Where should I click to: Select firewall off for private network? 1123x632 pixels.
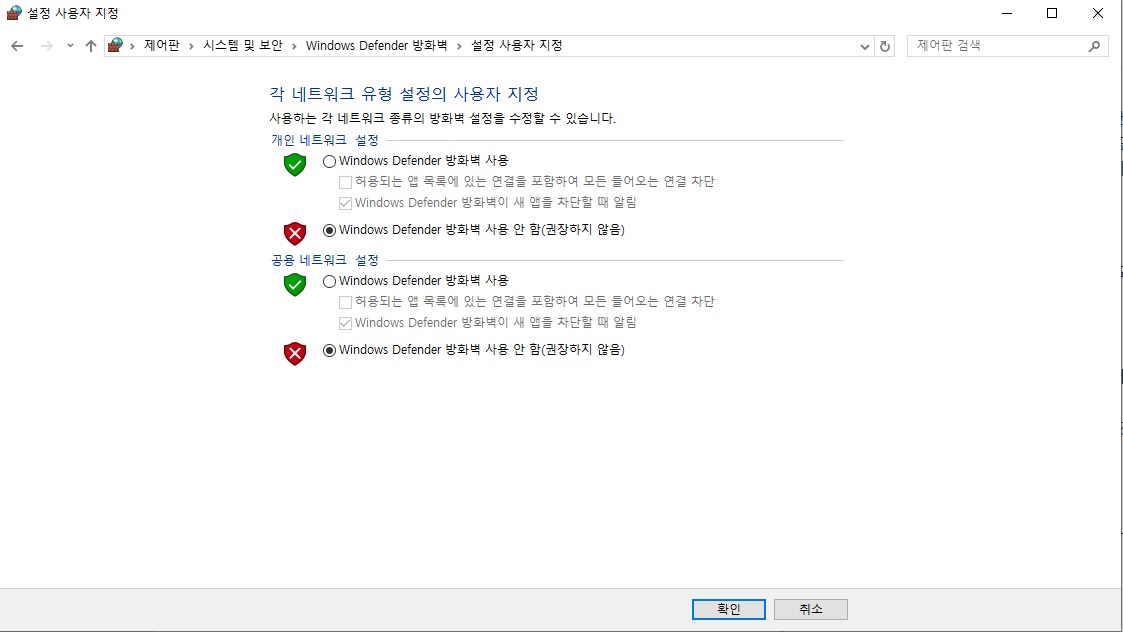329,231
